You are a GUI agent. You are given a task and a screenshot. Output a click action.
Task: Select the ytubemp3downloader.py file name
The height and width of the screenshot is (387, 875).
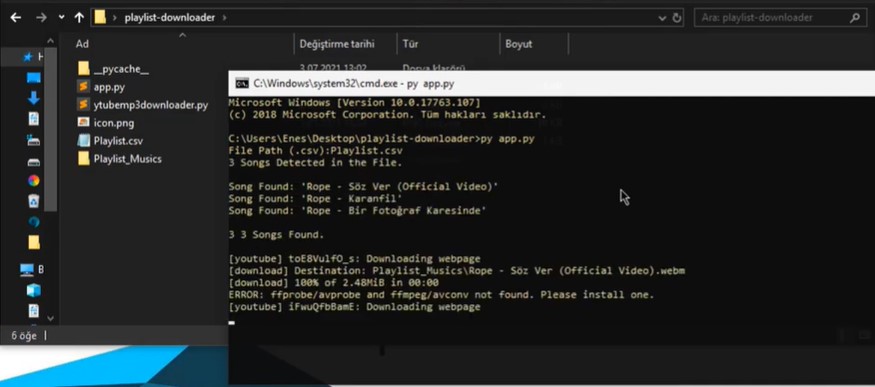[151, 105]
